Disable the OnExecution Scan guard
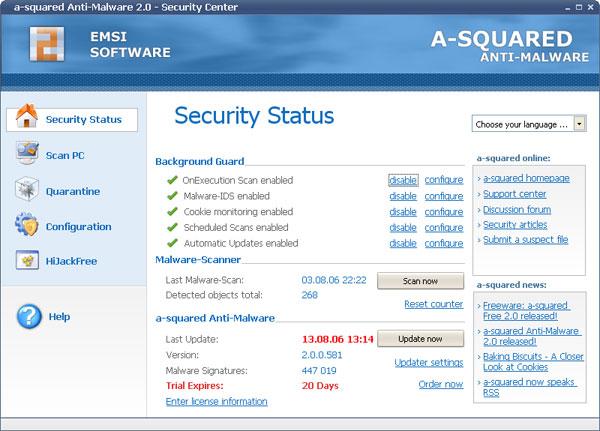 403,180
